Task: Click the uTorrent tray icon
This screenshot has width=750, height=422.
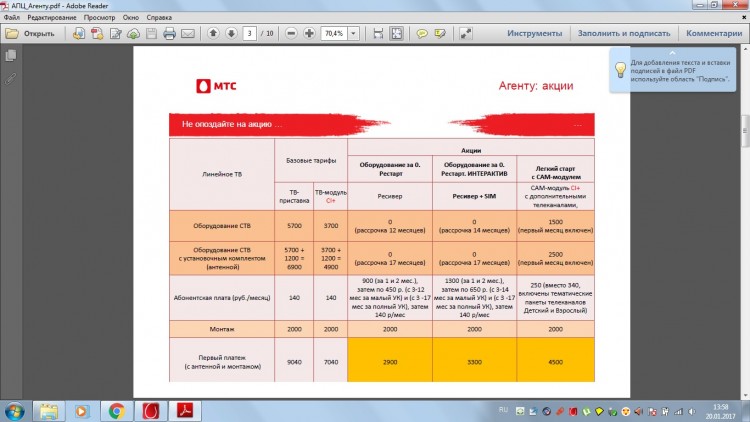Action: (586, 411)
